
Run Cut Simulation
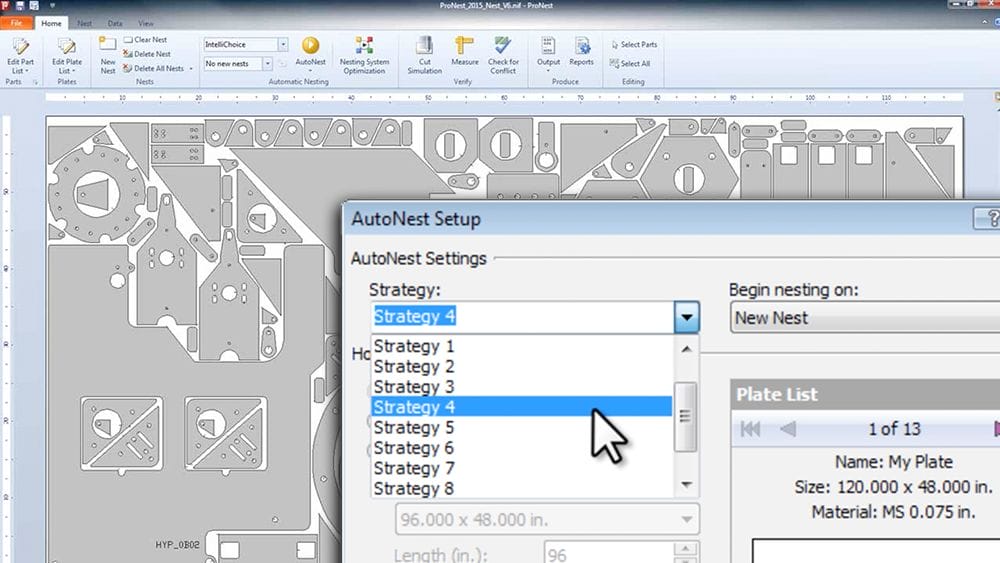[x=425, y=54]
